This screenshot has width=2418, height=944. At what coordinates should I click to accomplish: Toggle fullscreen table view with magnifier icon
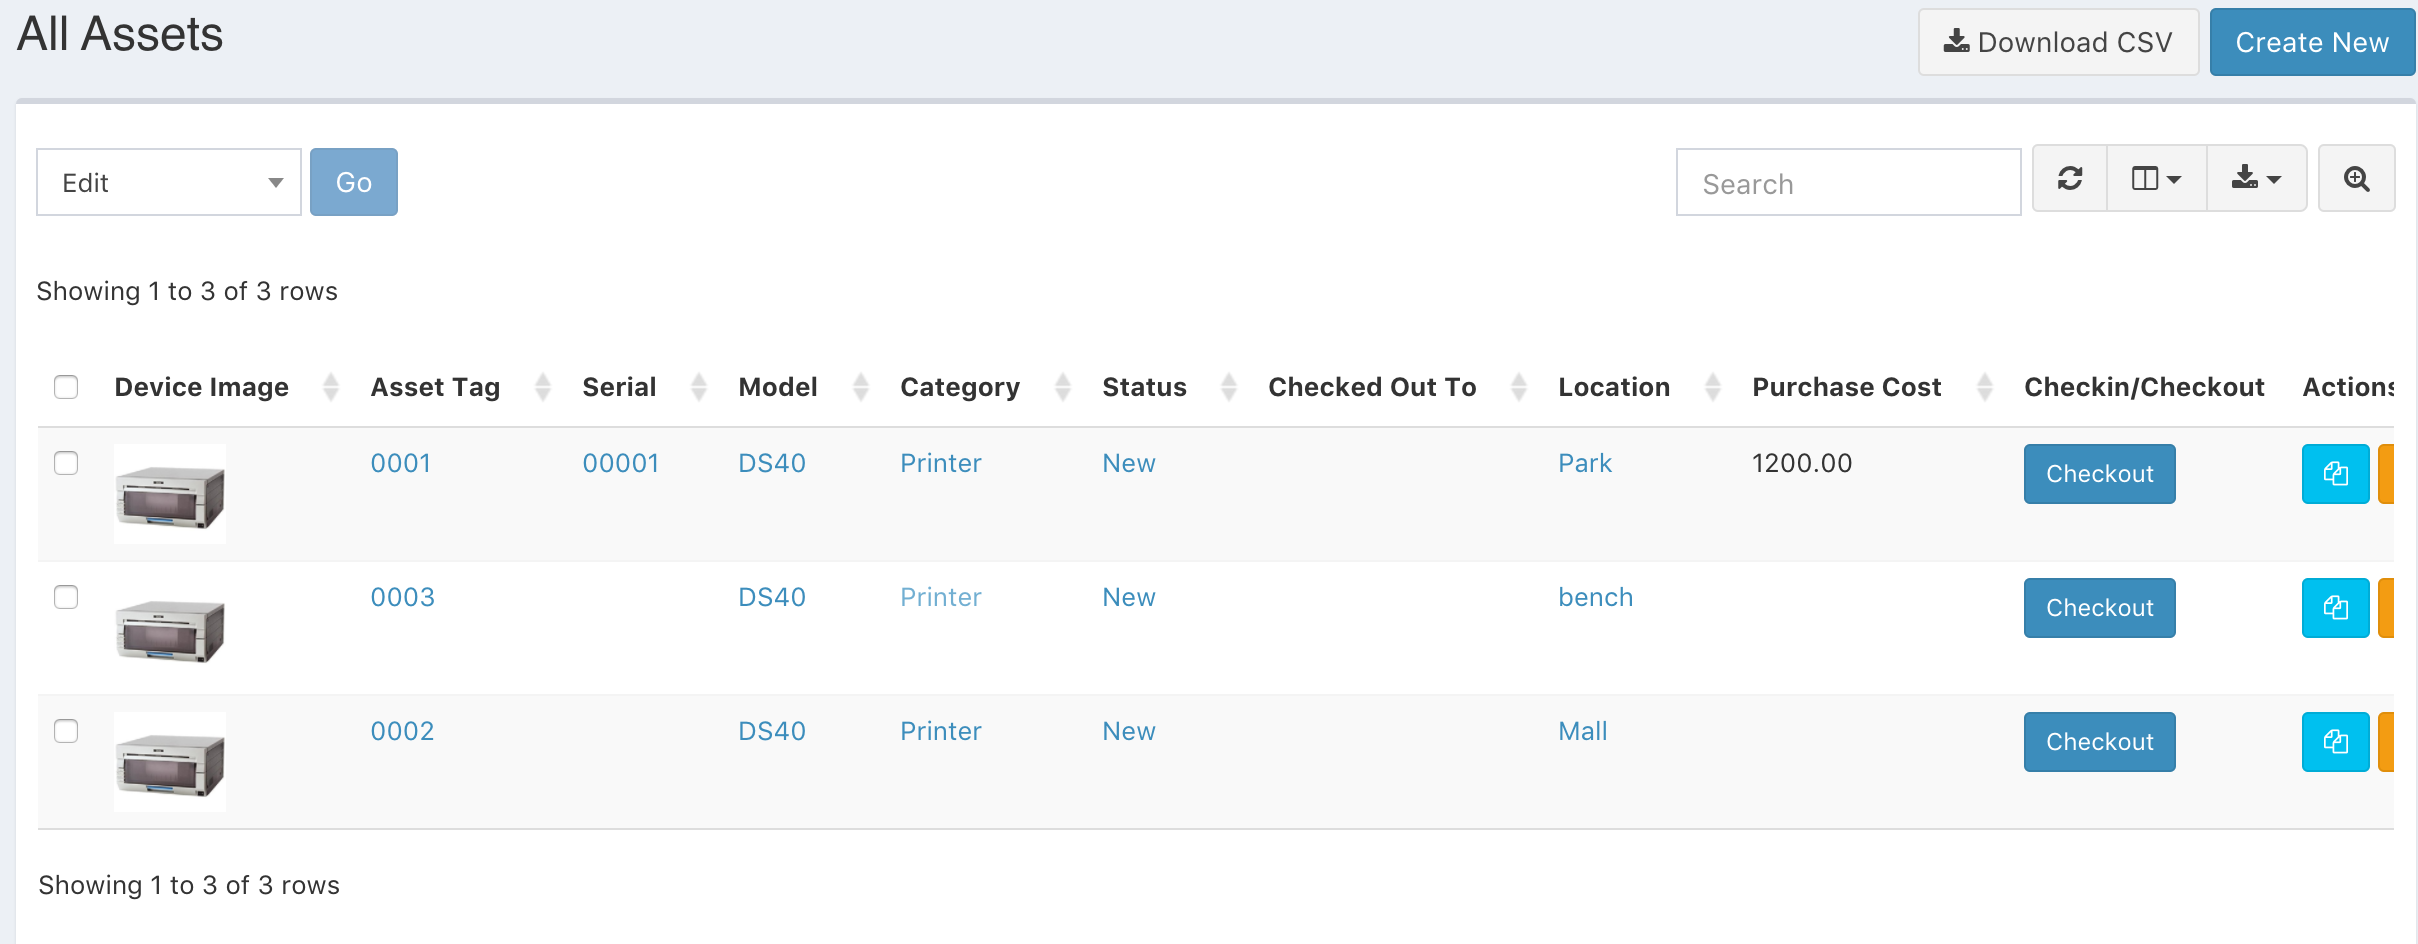click(x=2357, y=180)
